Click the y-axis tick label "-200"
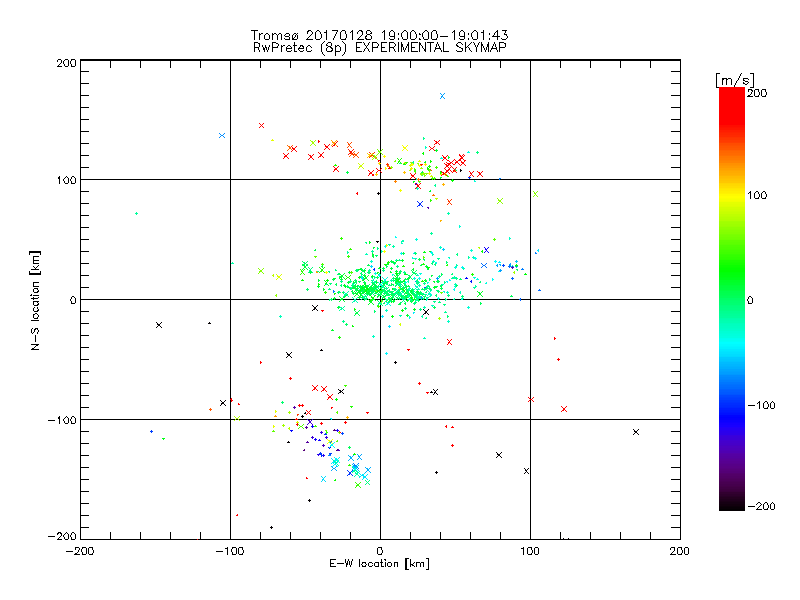This screenshot has height=600, width=800. pos(62,536)
